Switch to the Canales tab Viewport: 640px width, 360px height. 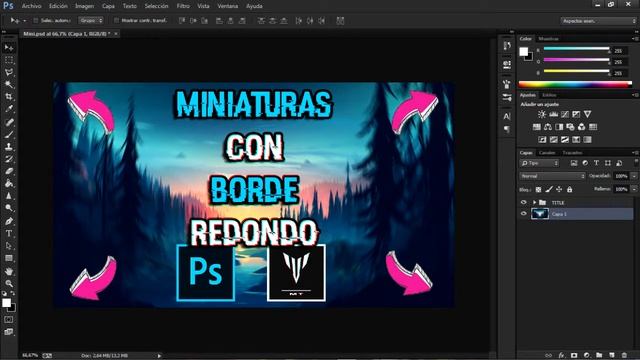coord(547,153)
